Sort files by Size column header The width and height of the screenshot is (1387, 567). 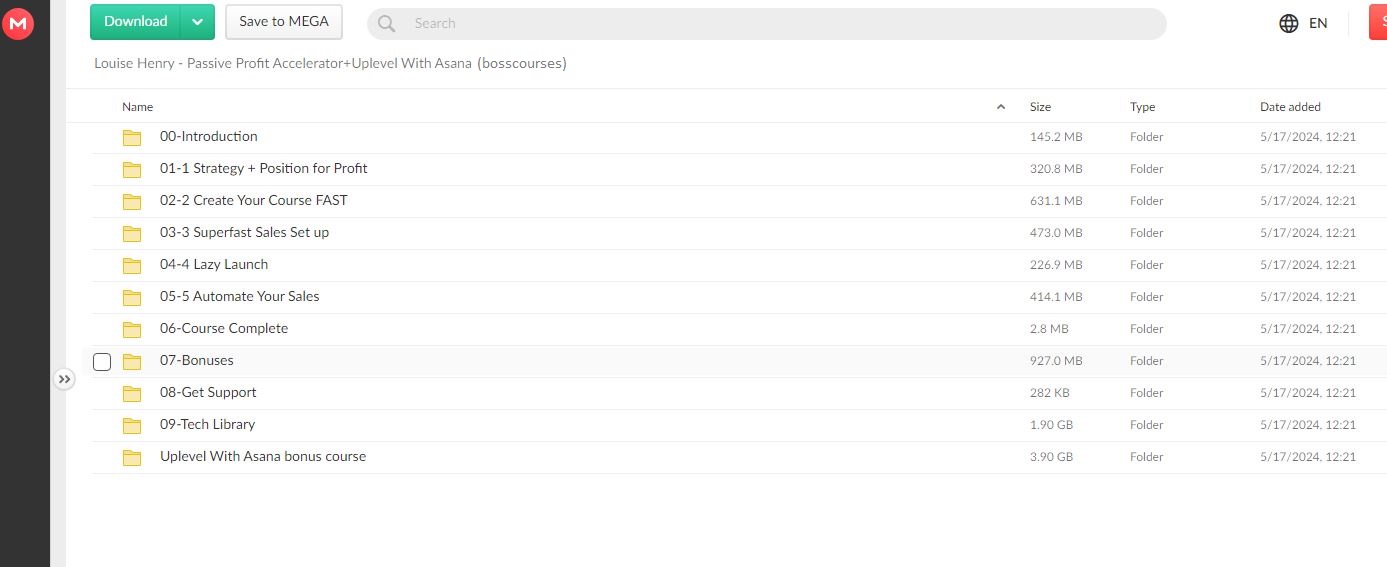point(1040,107)
